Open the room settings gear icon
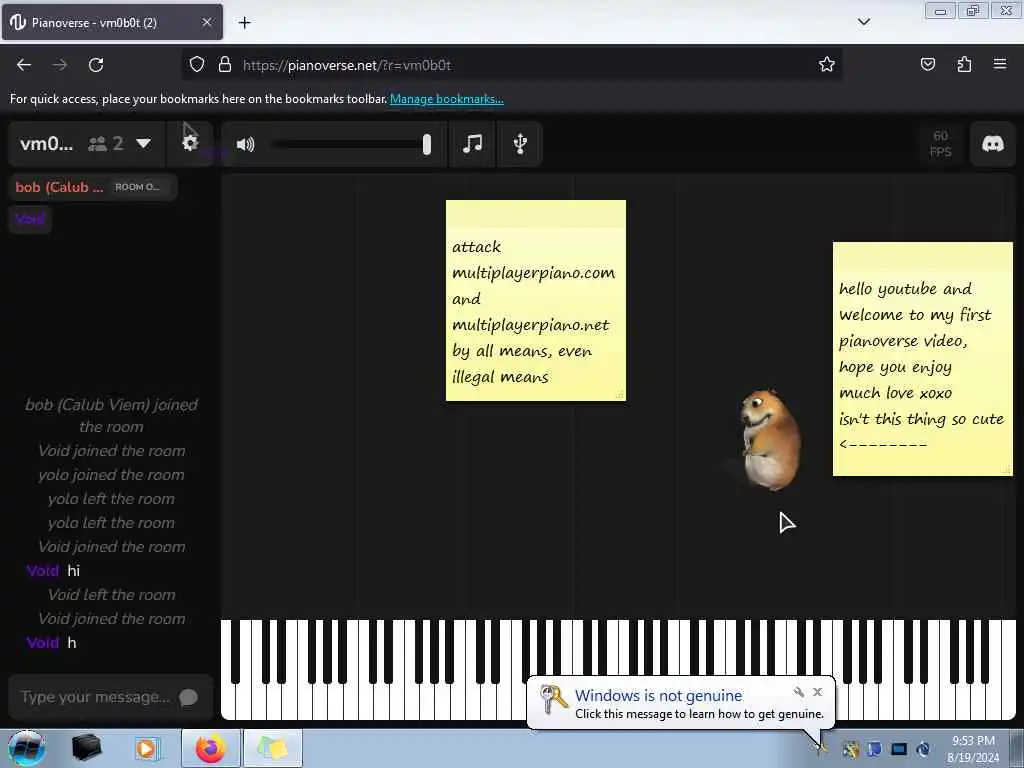Screen dimensions: 1024x768 [190, 143]
